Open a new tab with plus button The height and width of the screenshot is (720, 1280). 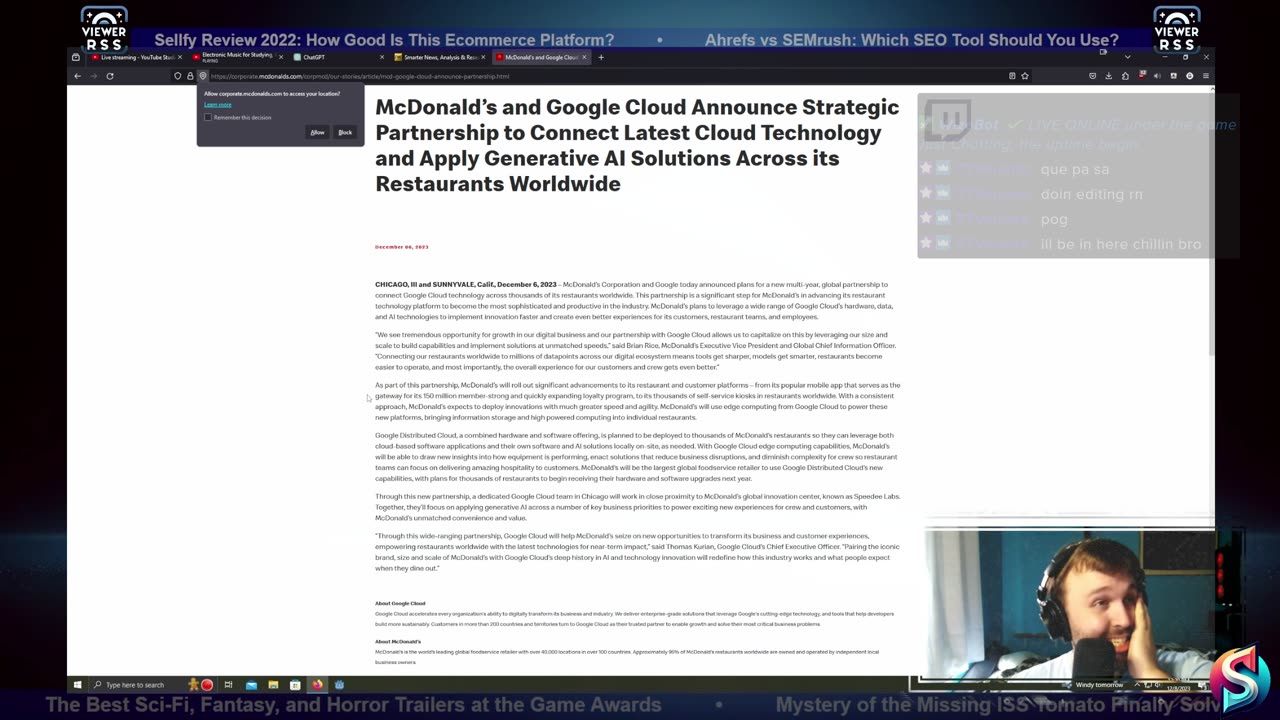pos(601,57)
